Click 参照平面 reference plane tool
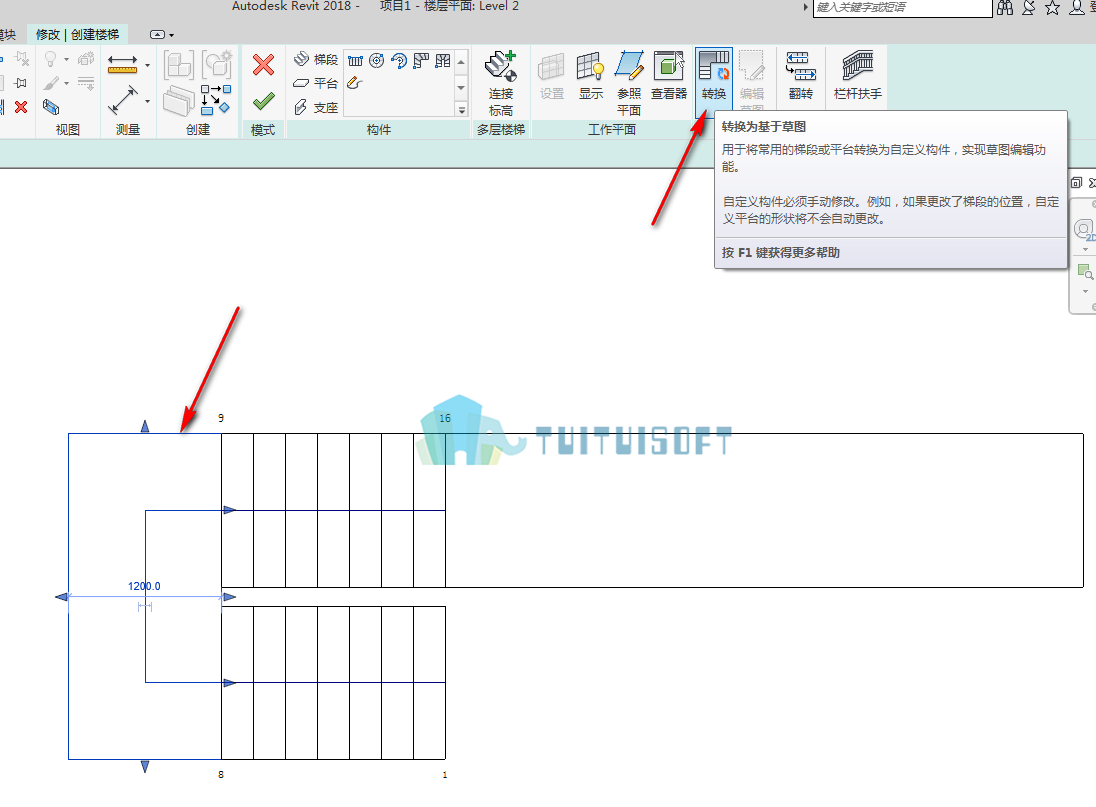This screenshot has height=807, width=1096. coord(629,83)
